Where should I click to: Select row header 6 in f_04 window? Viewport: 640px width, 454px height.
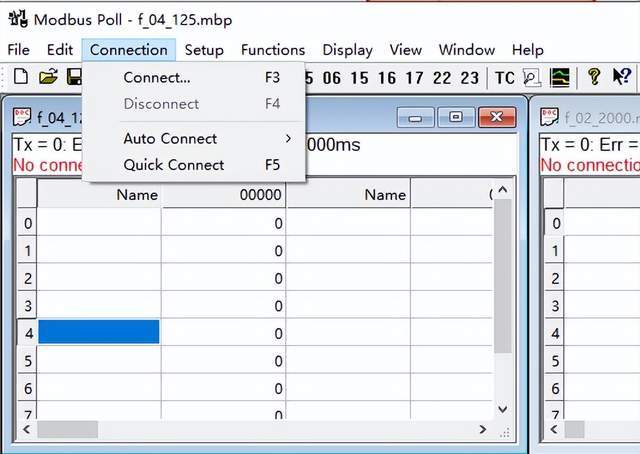point(27,388)
